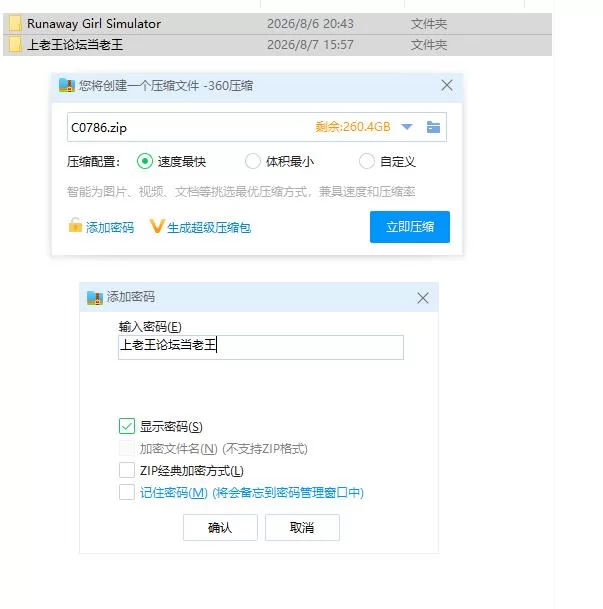Open the 记住密码 password manager link text
The image size is (603, 609).
[x=252, y=492]
